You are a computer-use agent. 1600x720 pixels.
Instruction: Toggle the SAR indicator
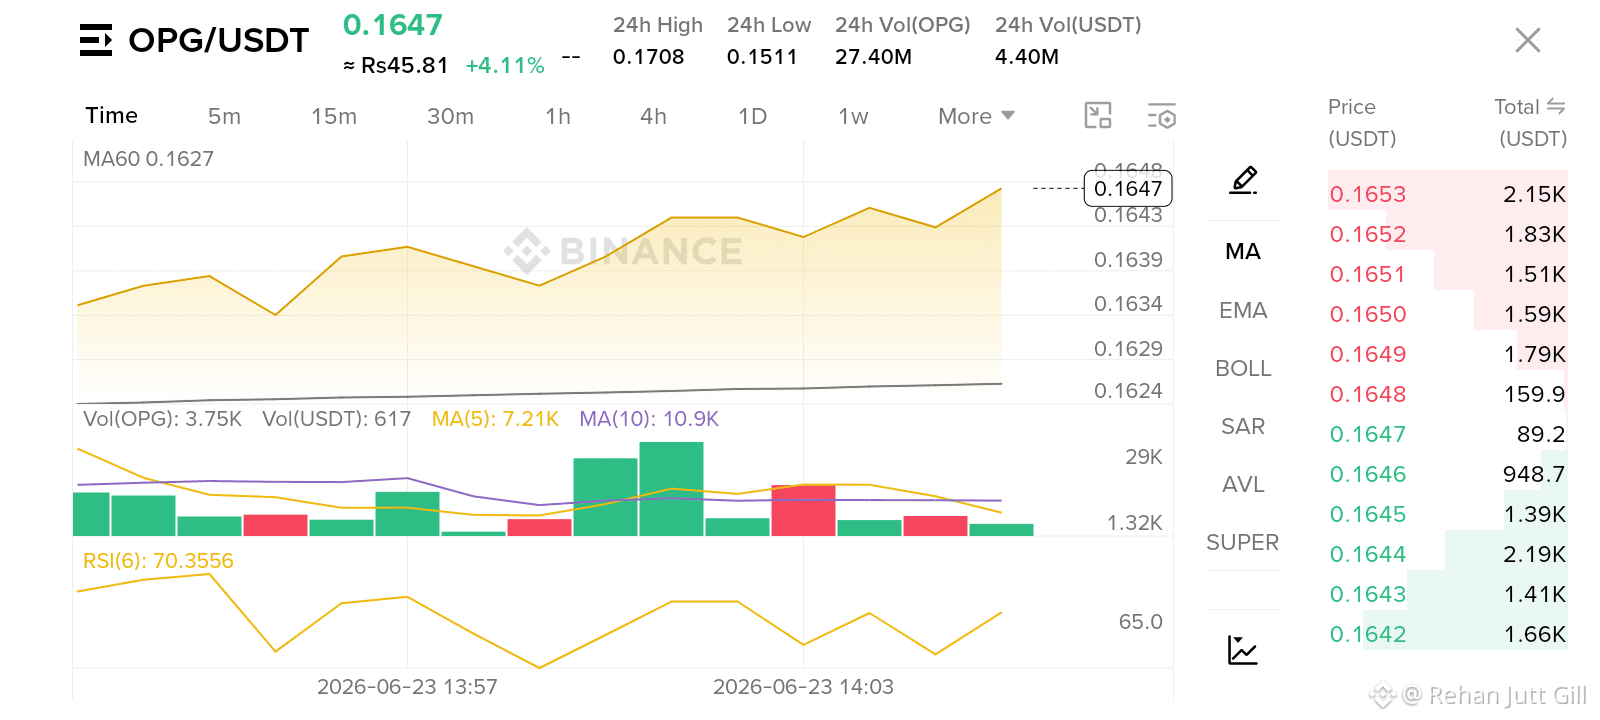[x=1243, y=426]
